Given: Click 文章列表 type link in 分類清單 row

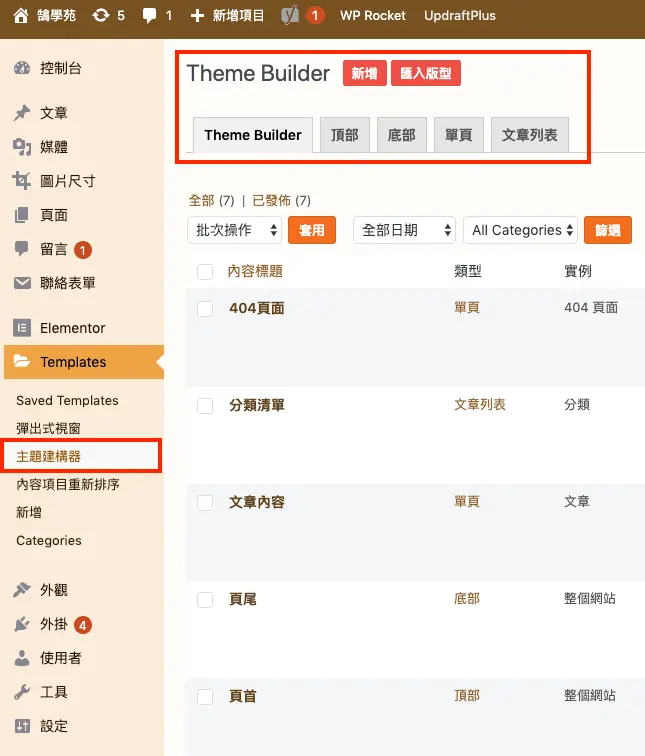Looking at the screenshot, I should click(x=480, y=405).
